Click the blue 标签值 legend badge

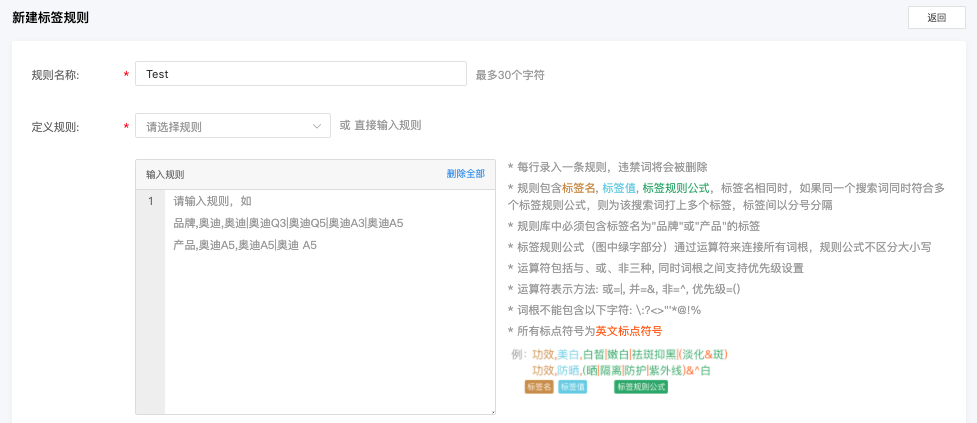point(572,386)
